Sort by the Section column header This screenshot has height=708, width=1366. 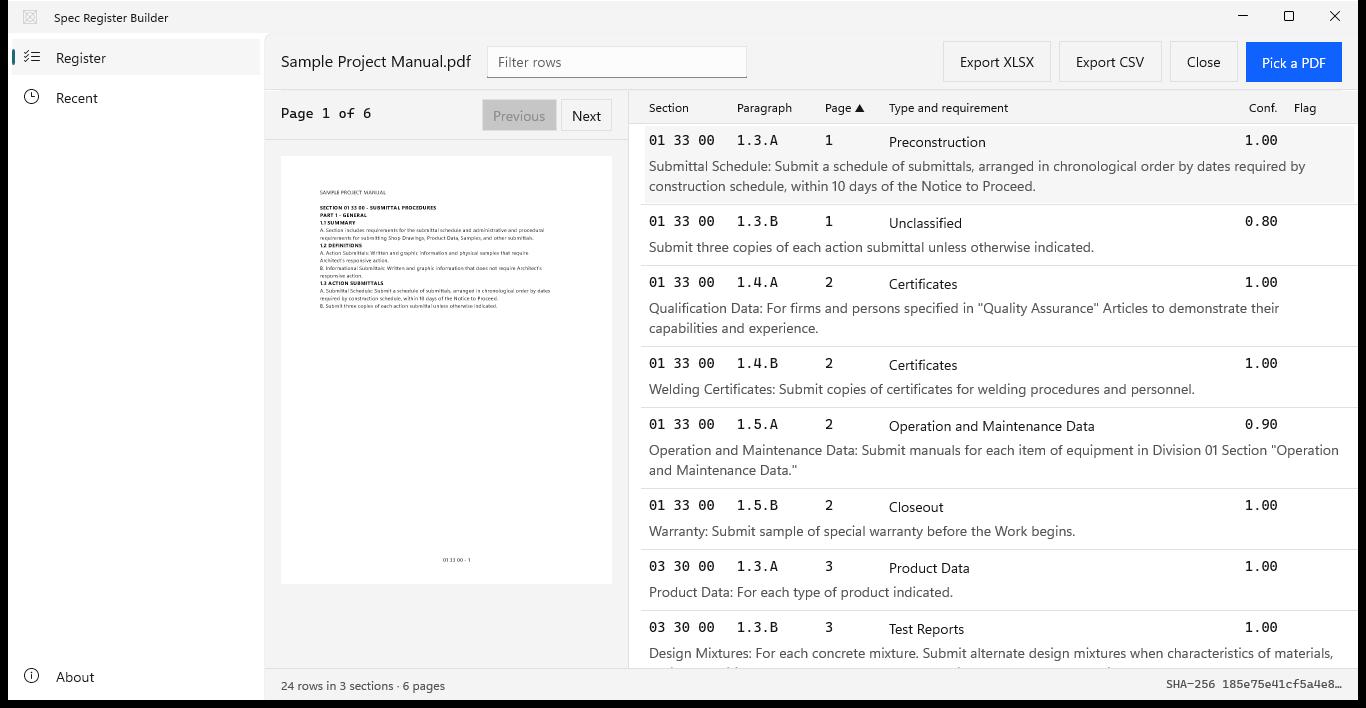(669, 108)
